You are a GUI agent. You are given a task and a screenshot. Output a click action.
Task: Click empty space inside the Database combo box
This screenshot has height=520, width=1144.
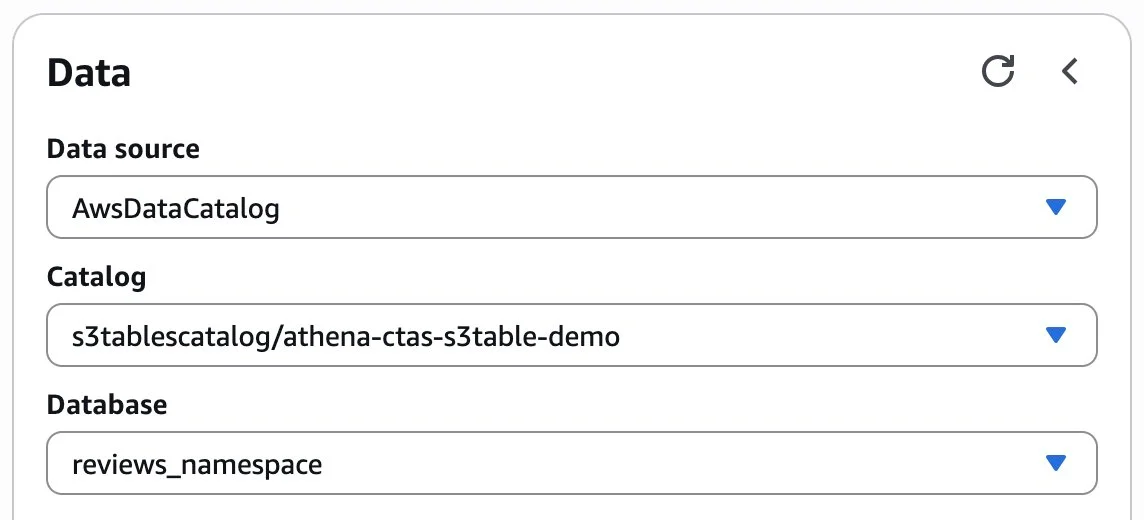(679, 463)
